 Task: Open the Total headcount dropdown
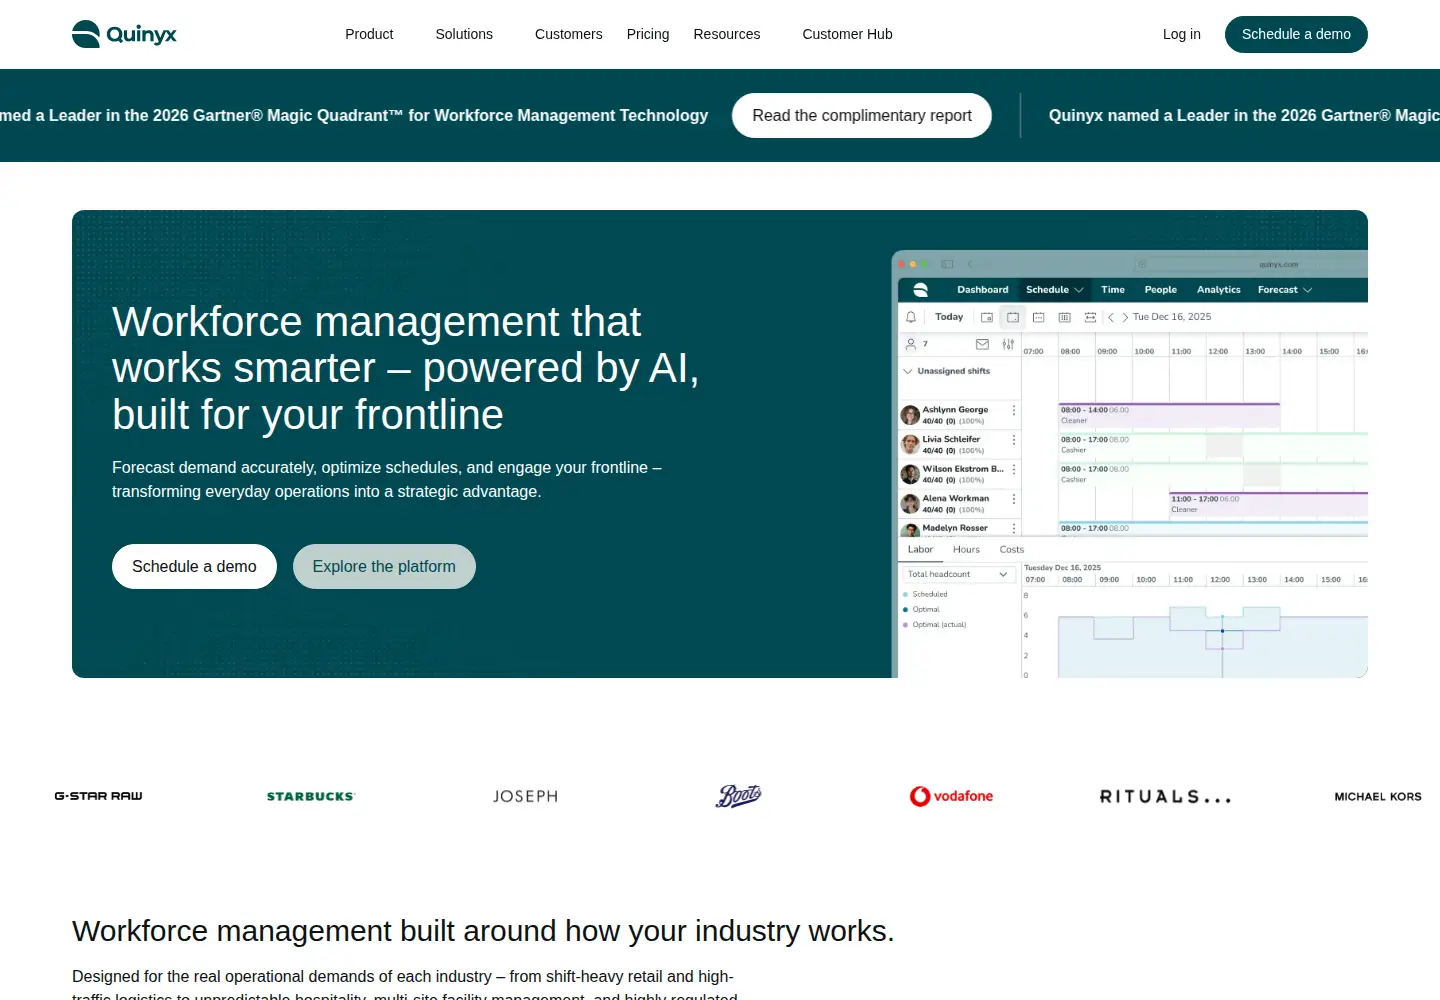point(959,574)
